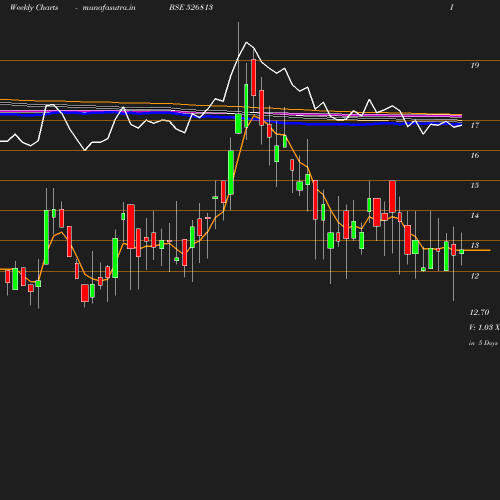Click the price axis label 19

(475, 65)
